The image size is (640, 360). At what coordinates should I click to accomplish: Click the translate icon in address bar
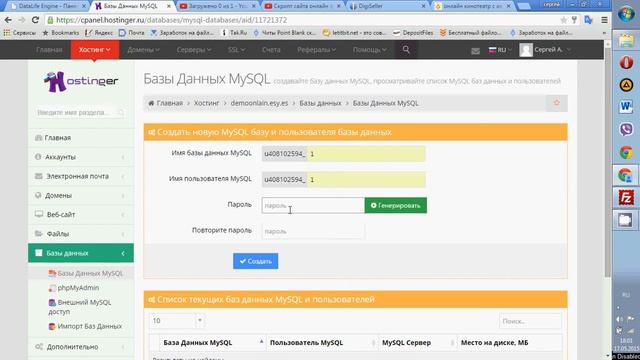pyautogui.click(x=588, y=20)
